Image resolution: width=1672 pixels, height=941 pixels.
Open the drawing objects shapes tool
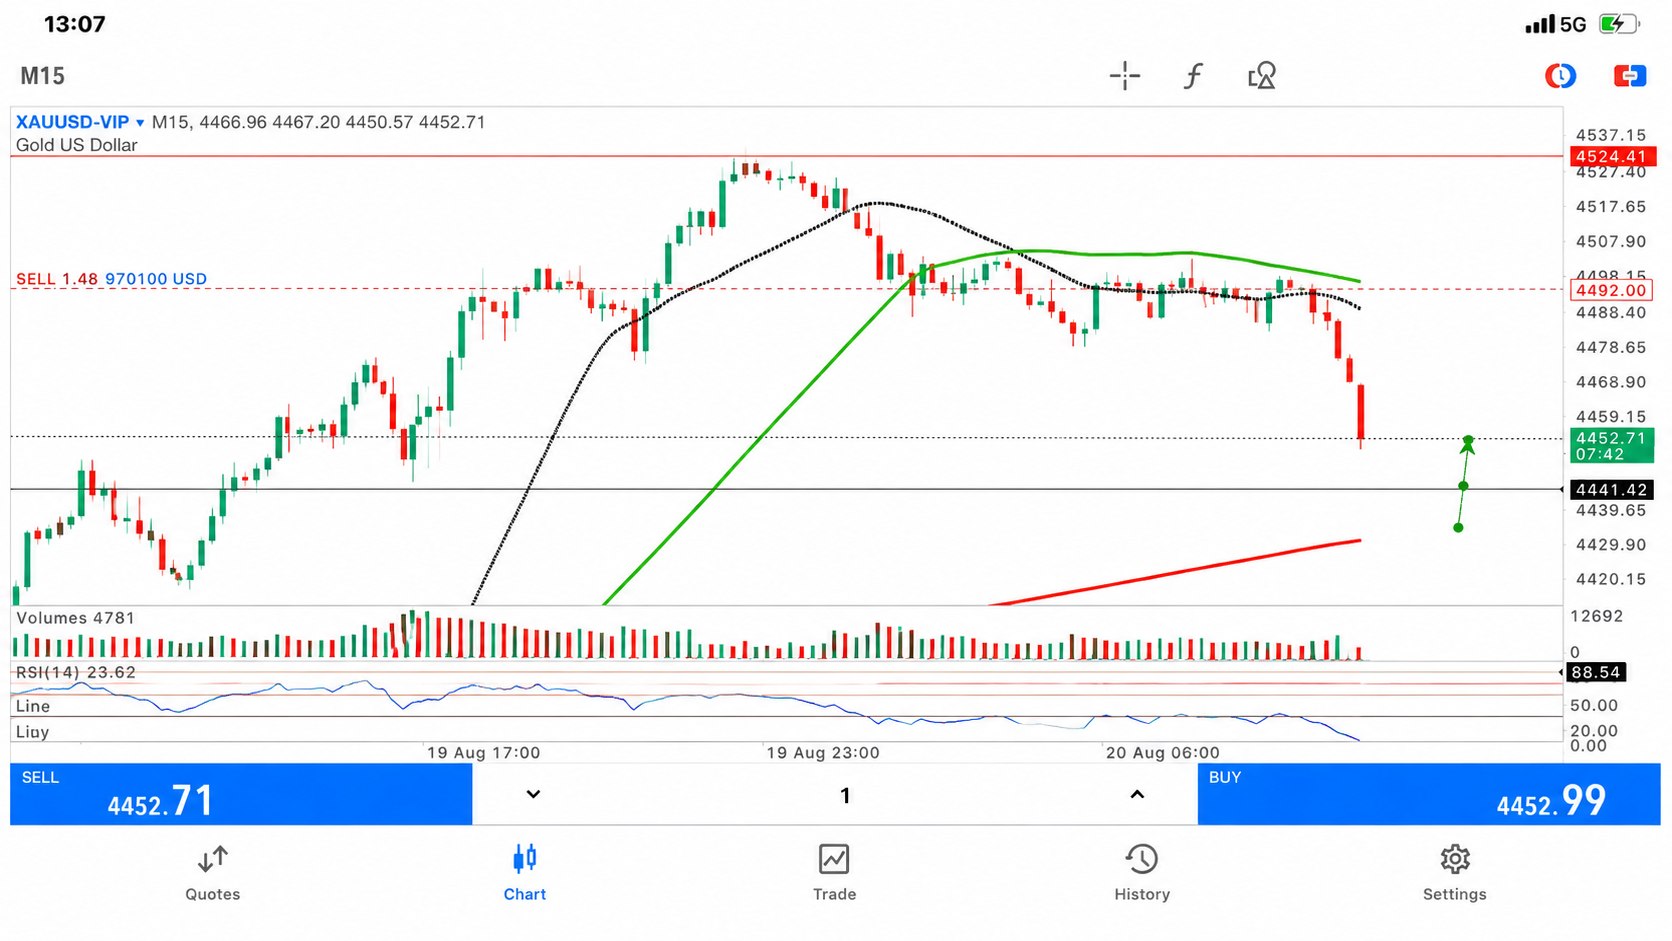tap(1262, 76)
